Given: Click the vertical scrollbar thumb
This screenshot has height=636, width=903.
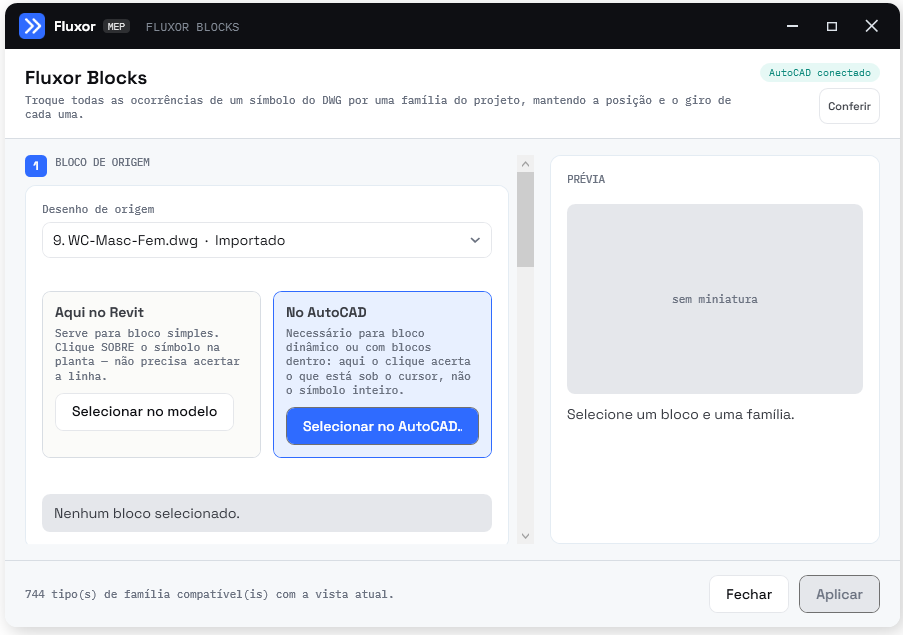Looking at the screenshot, I should [x=525, y=219].
